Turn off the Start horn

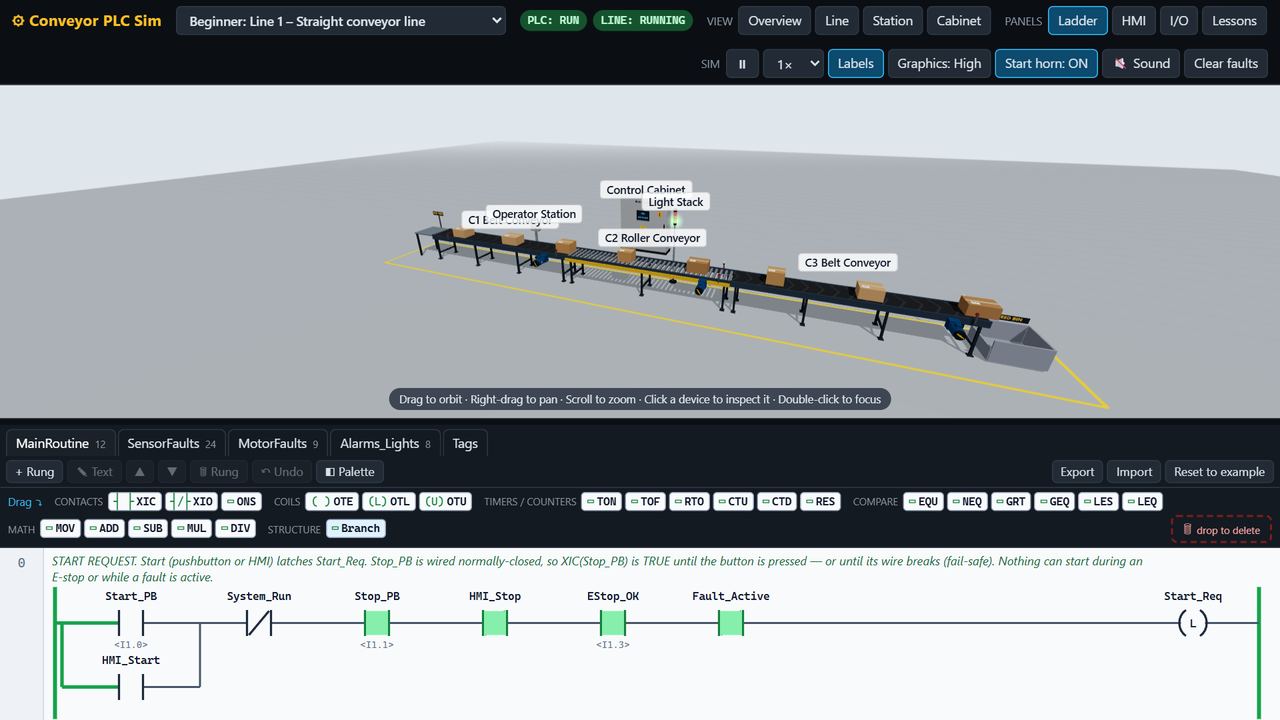(x=1046, y=64)
